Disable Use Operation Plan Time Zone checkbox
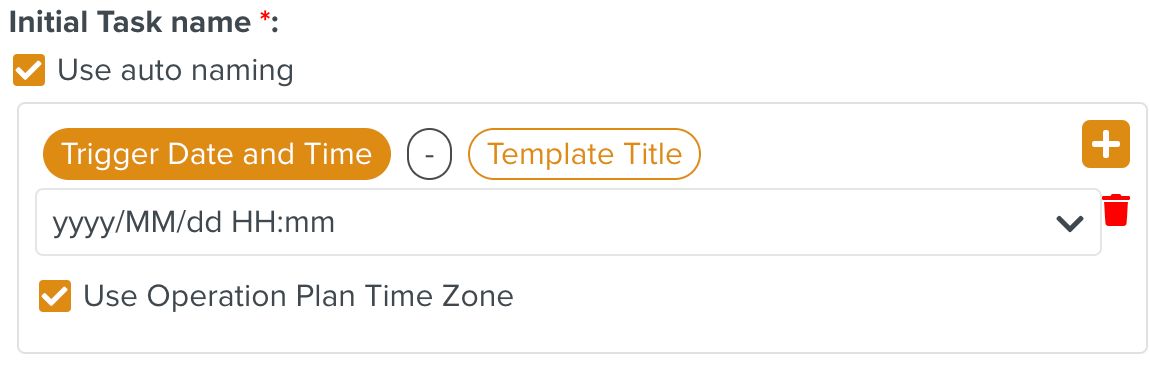The width and height of the screenshot is (1150, 370). coord(55,296)
